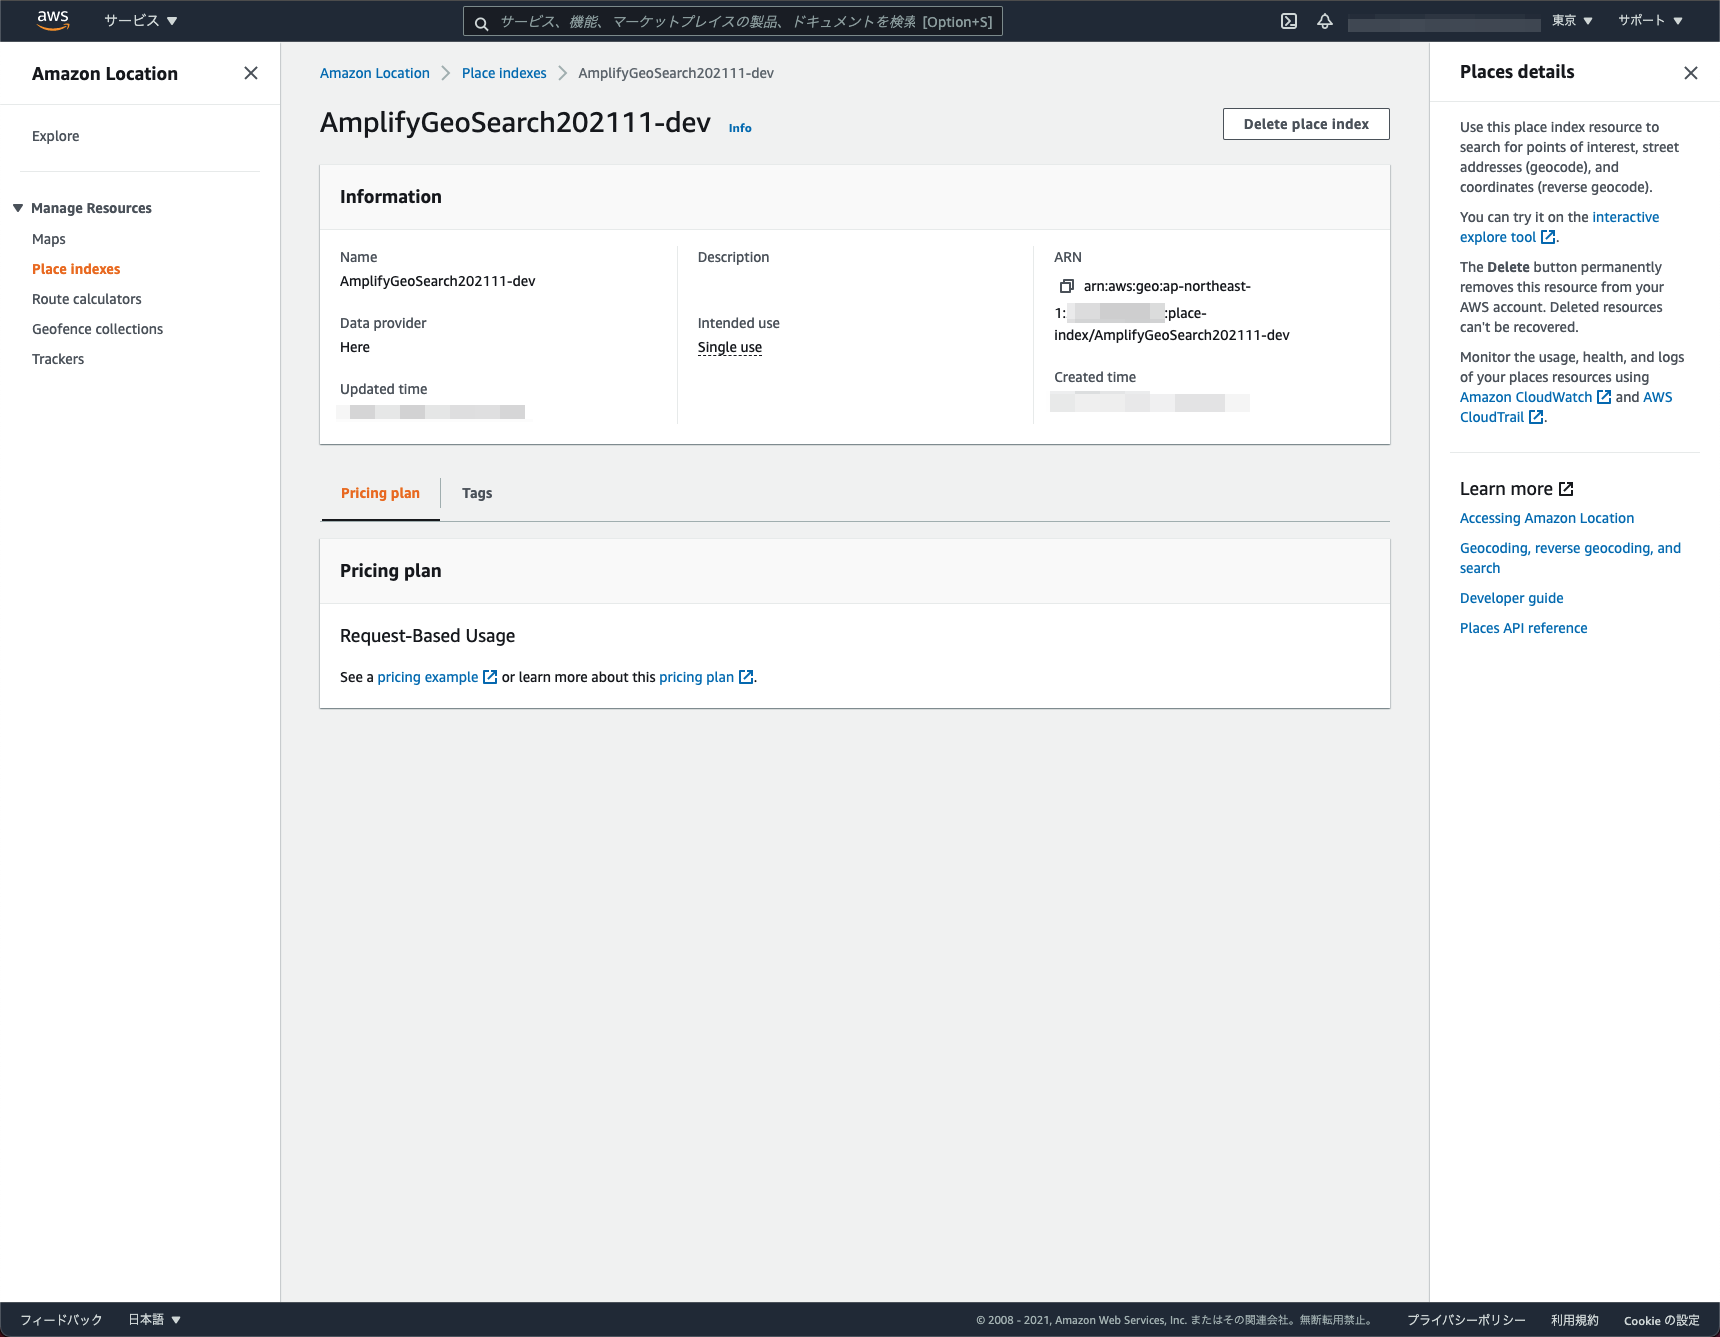Viewport: 1720px width, 1337px height.
Task: Click the AmplifyGeoSearch202111-dev name value
Action: click(x=438, y=281)
